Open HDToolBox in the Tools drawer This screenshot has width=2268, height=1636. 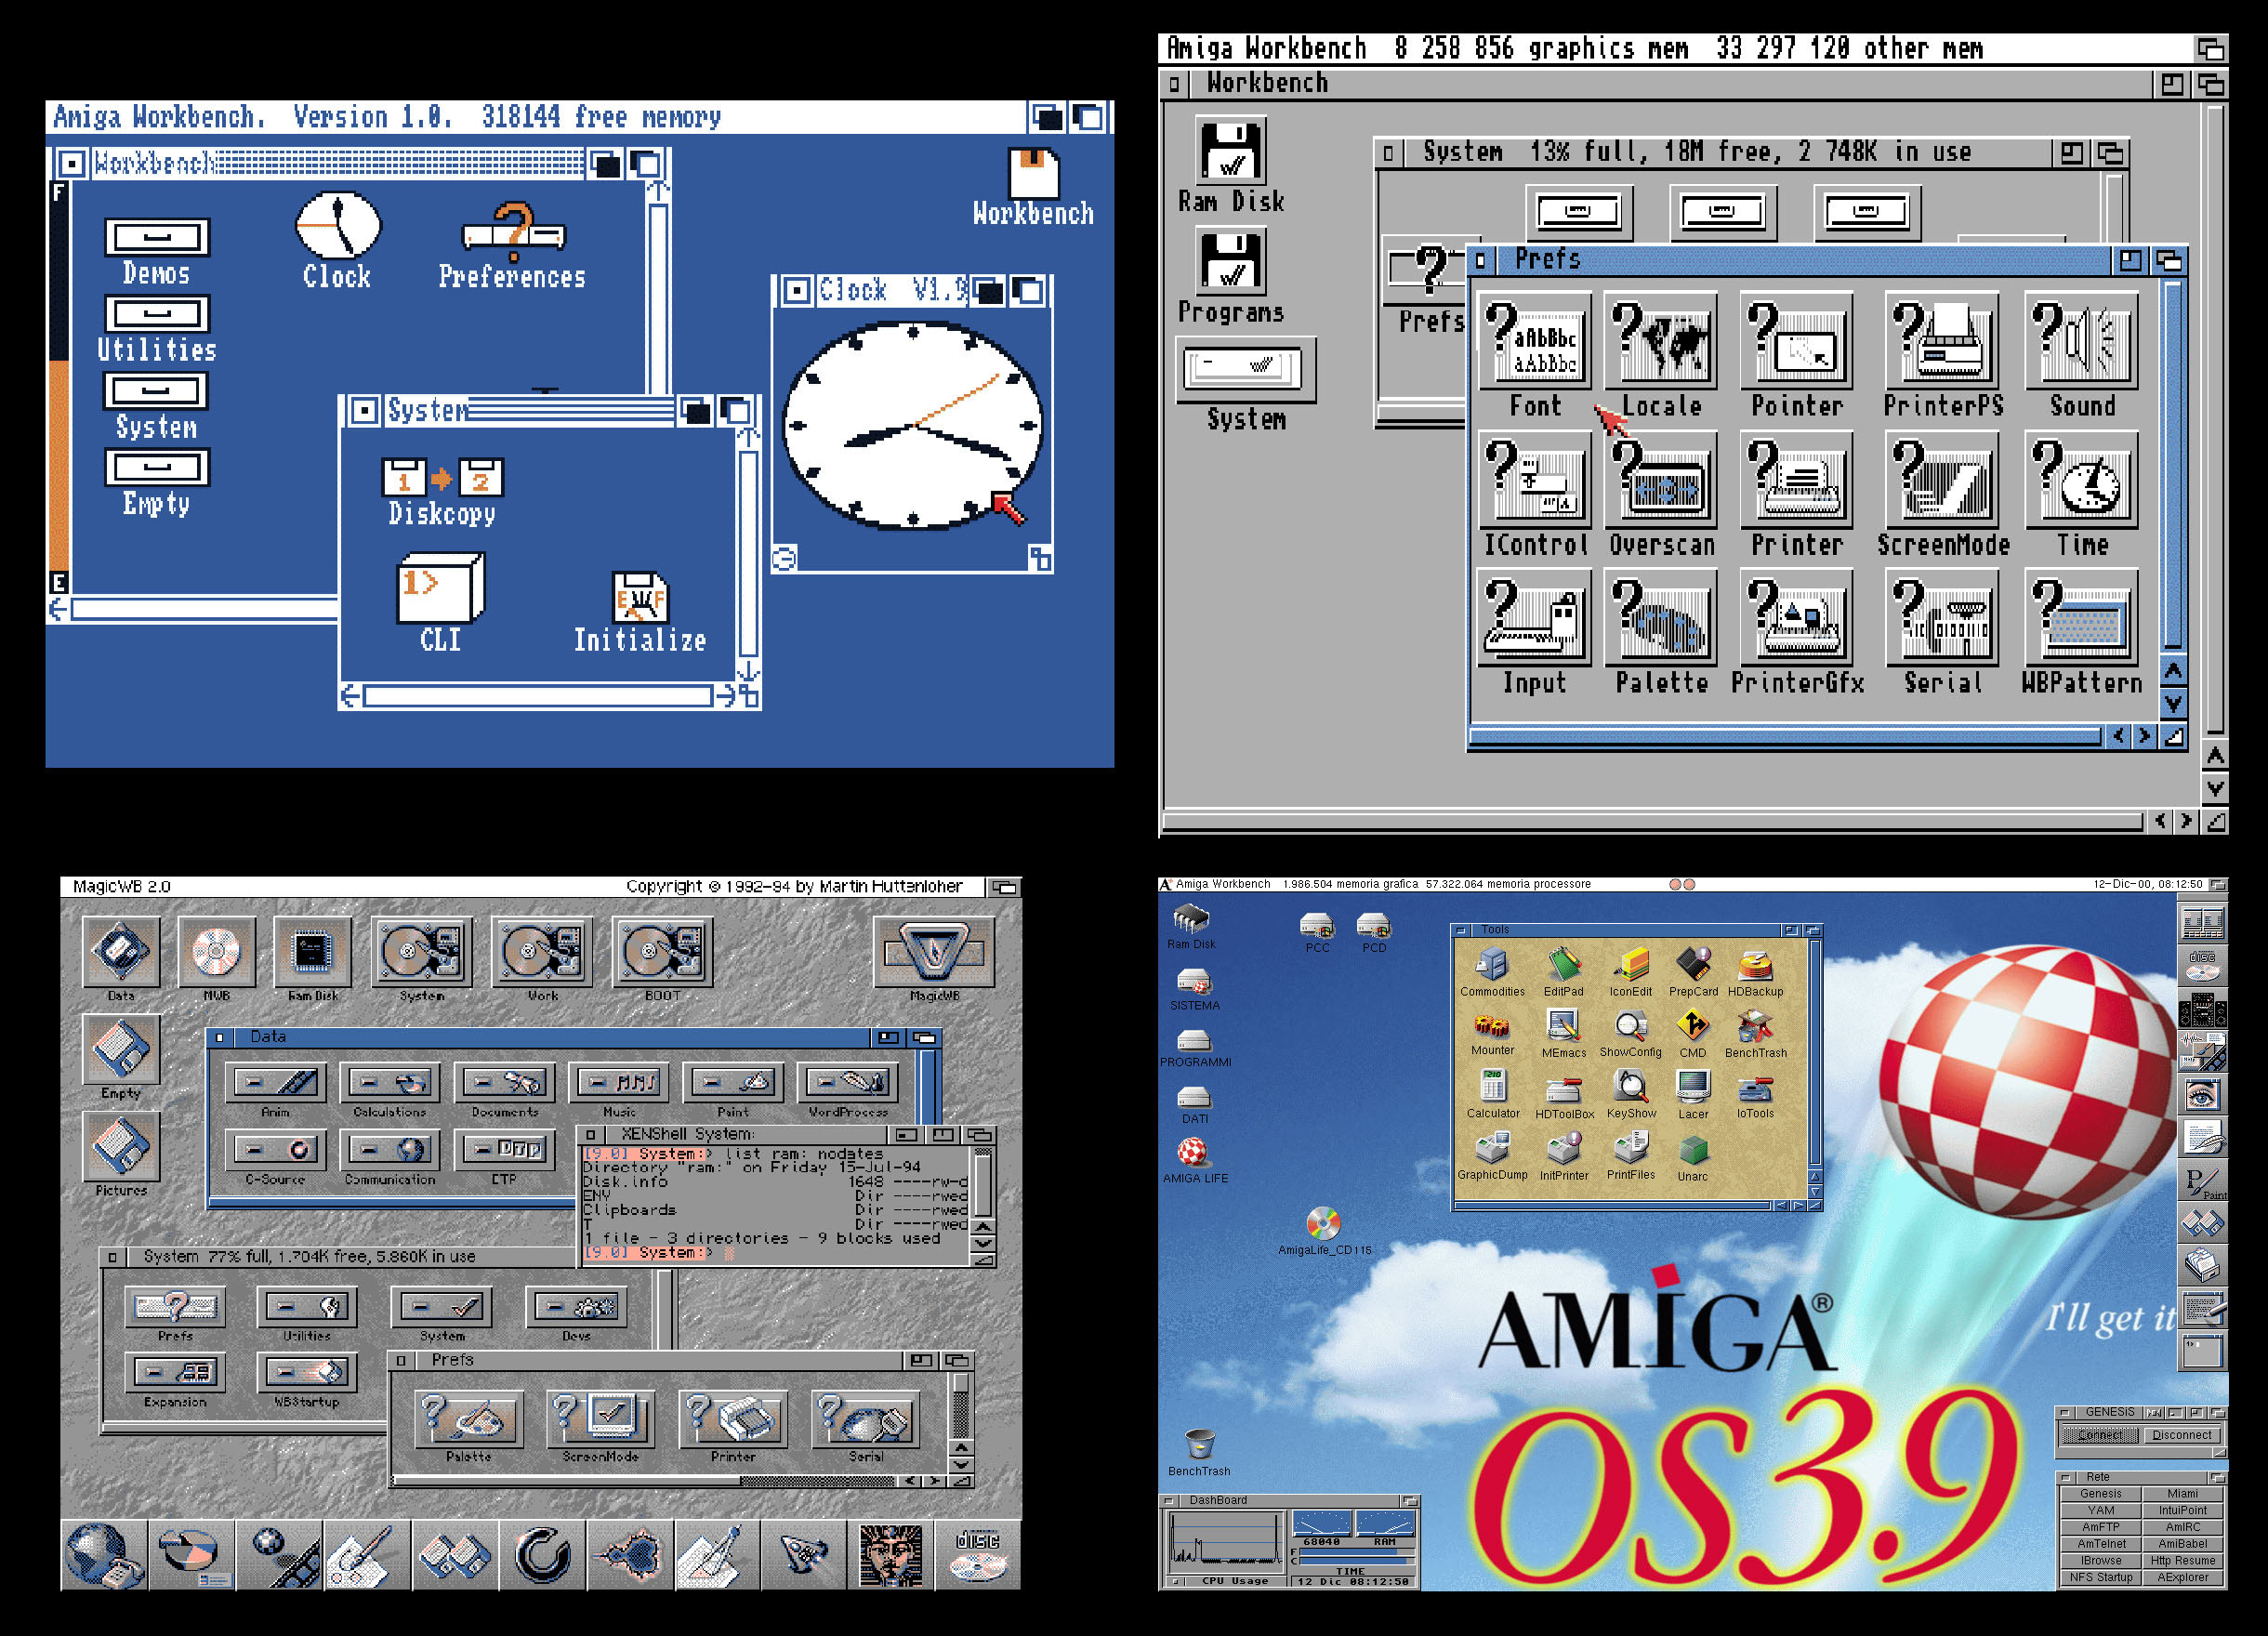(x=1564, y=1090)
